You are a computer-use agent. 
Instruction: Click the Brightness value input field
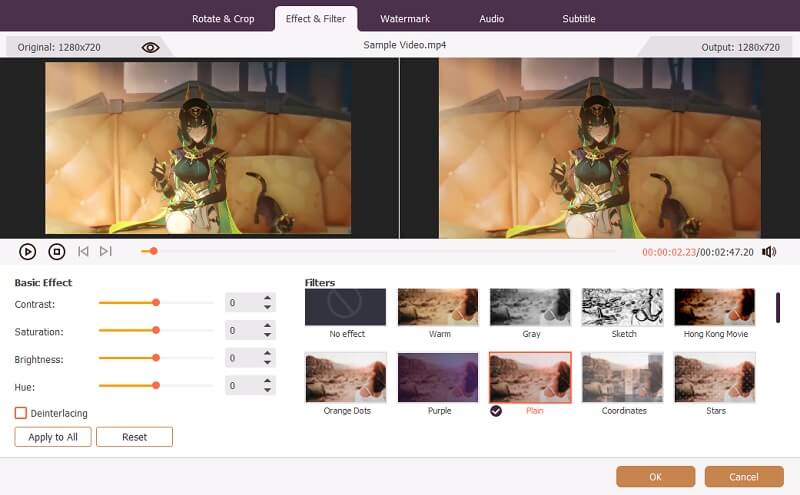pos(243,358)
